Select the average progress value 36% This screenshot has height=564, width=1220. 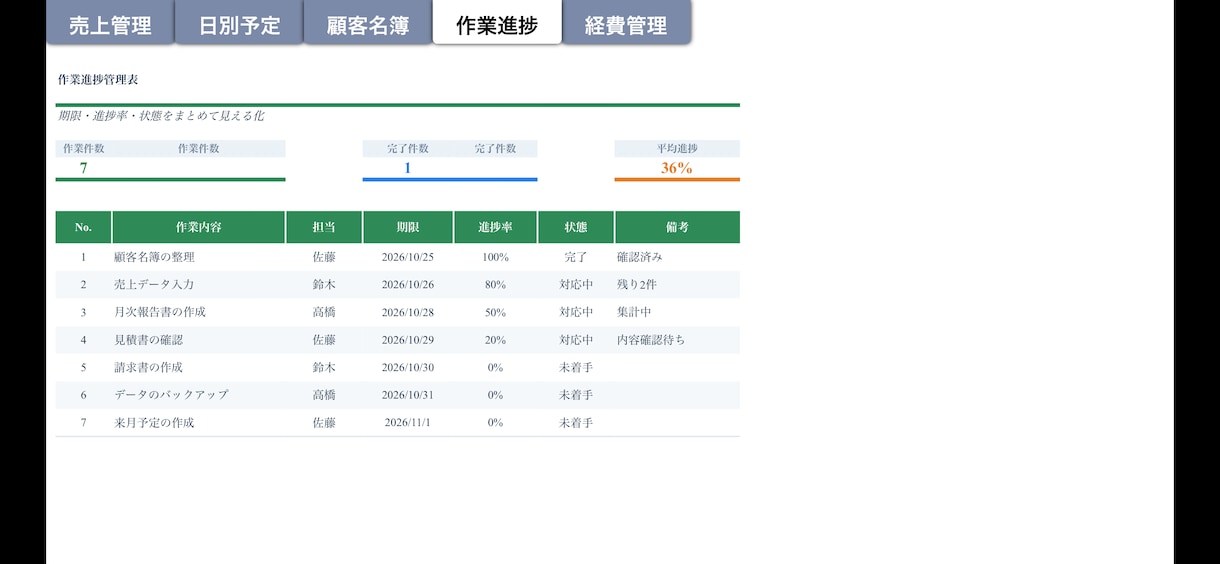677,168
